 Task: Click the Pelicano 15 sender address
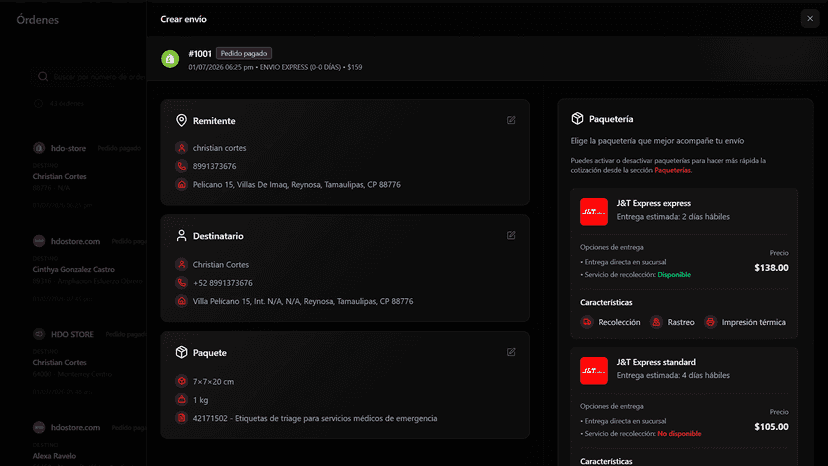pyautogui.click(x=296, y=184)
